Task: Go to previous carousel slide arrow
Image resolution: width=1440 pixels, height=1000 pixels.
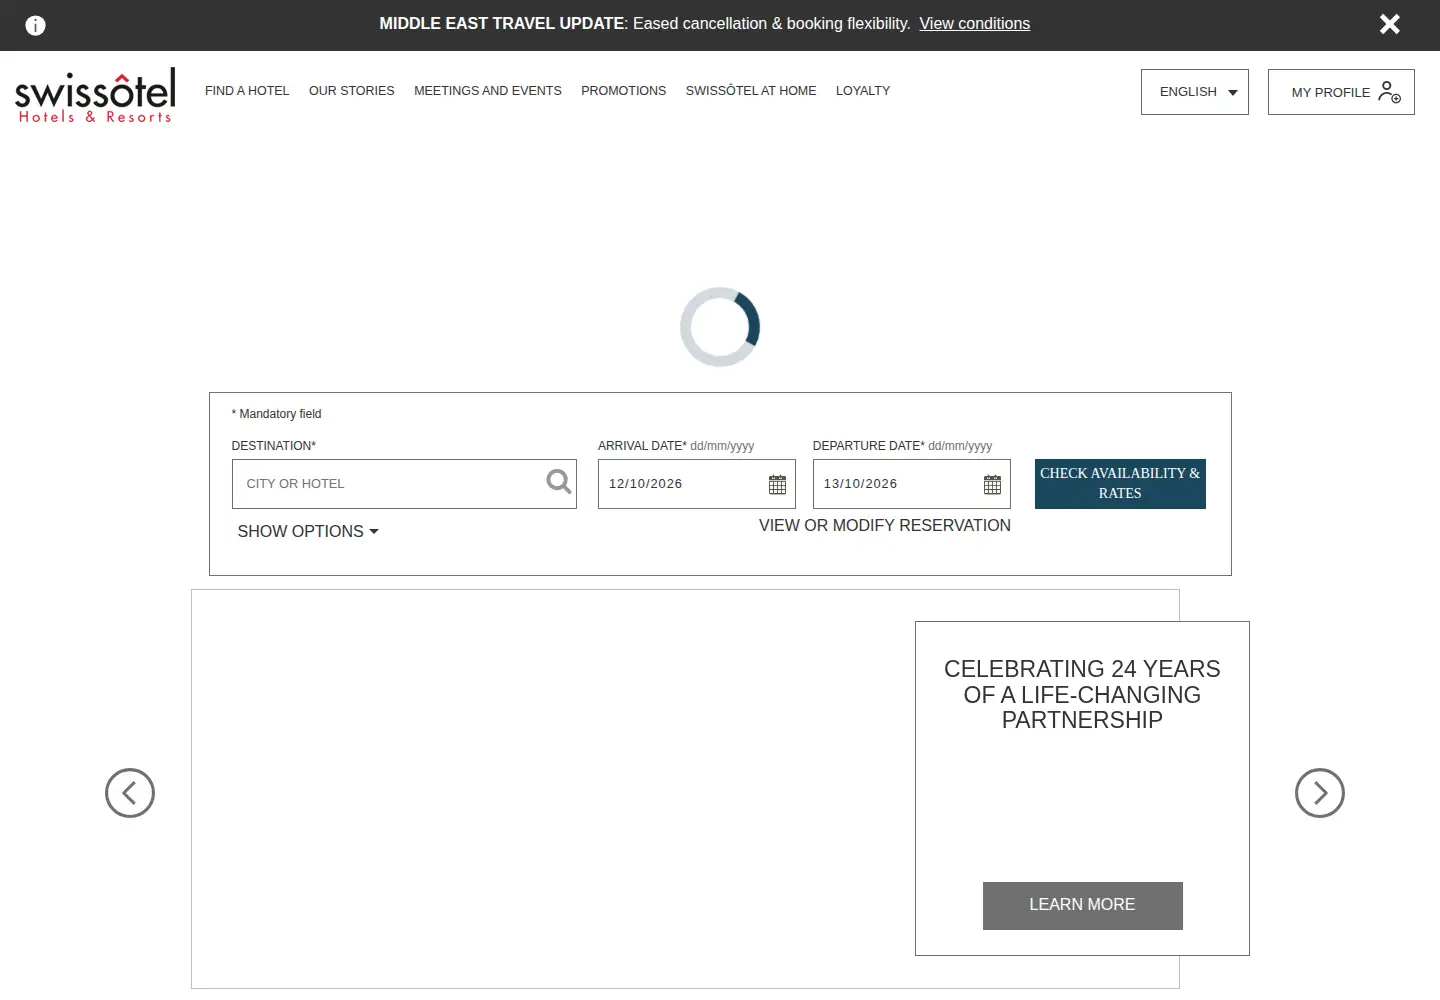Action: pos(130,793)
